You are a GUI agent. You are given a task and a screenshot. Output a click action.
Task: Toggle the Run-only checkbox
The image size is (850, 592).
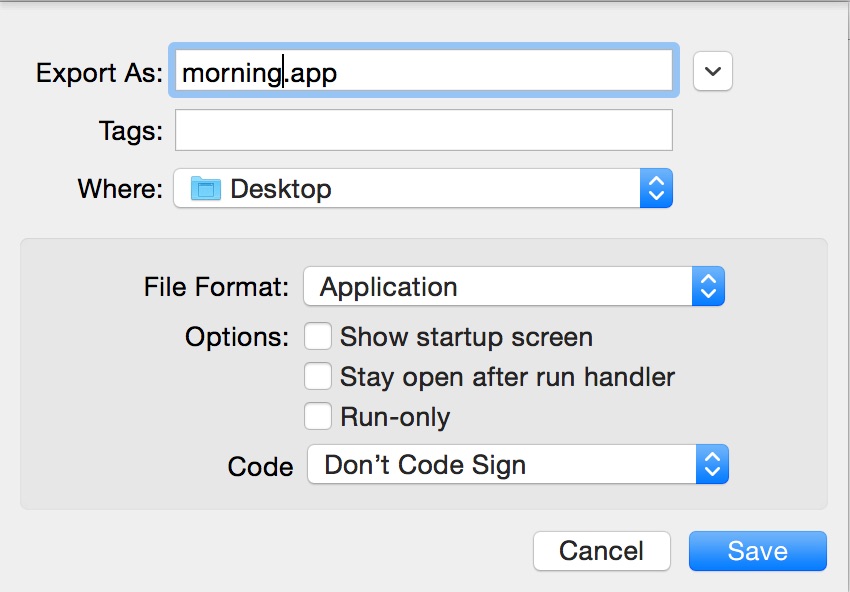tap(318, 416)
